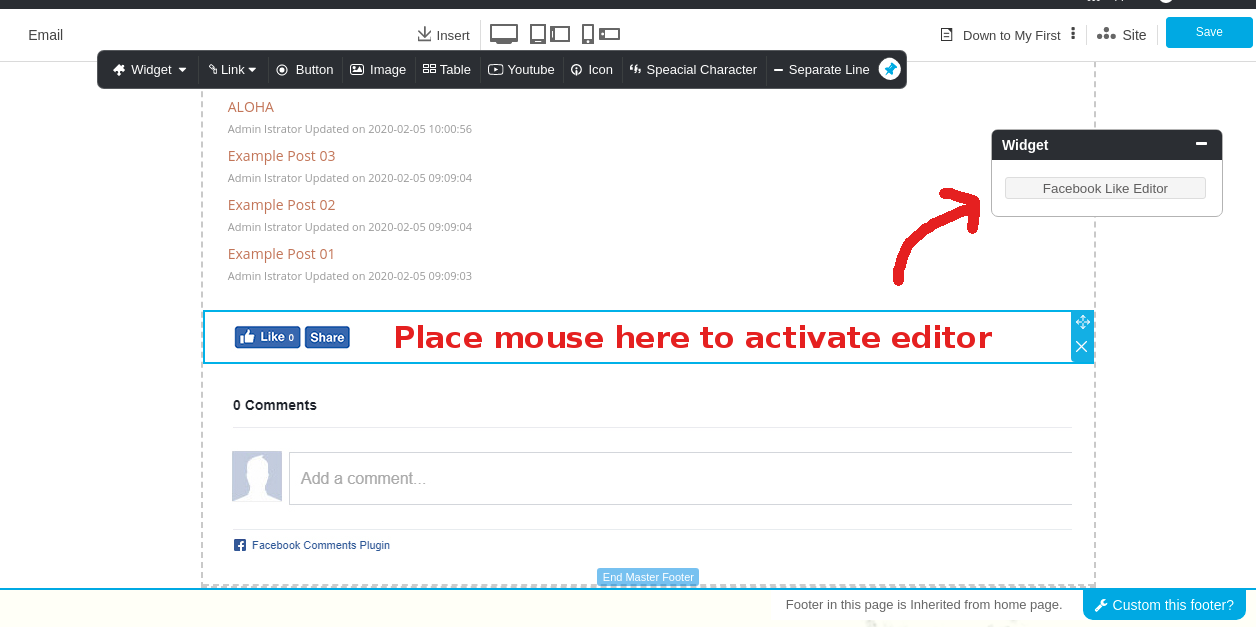Switch to desktop preview mode
The image size is (1256, 627).
tap(504, 34)
